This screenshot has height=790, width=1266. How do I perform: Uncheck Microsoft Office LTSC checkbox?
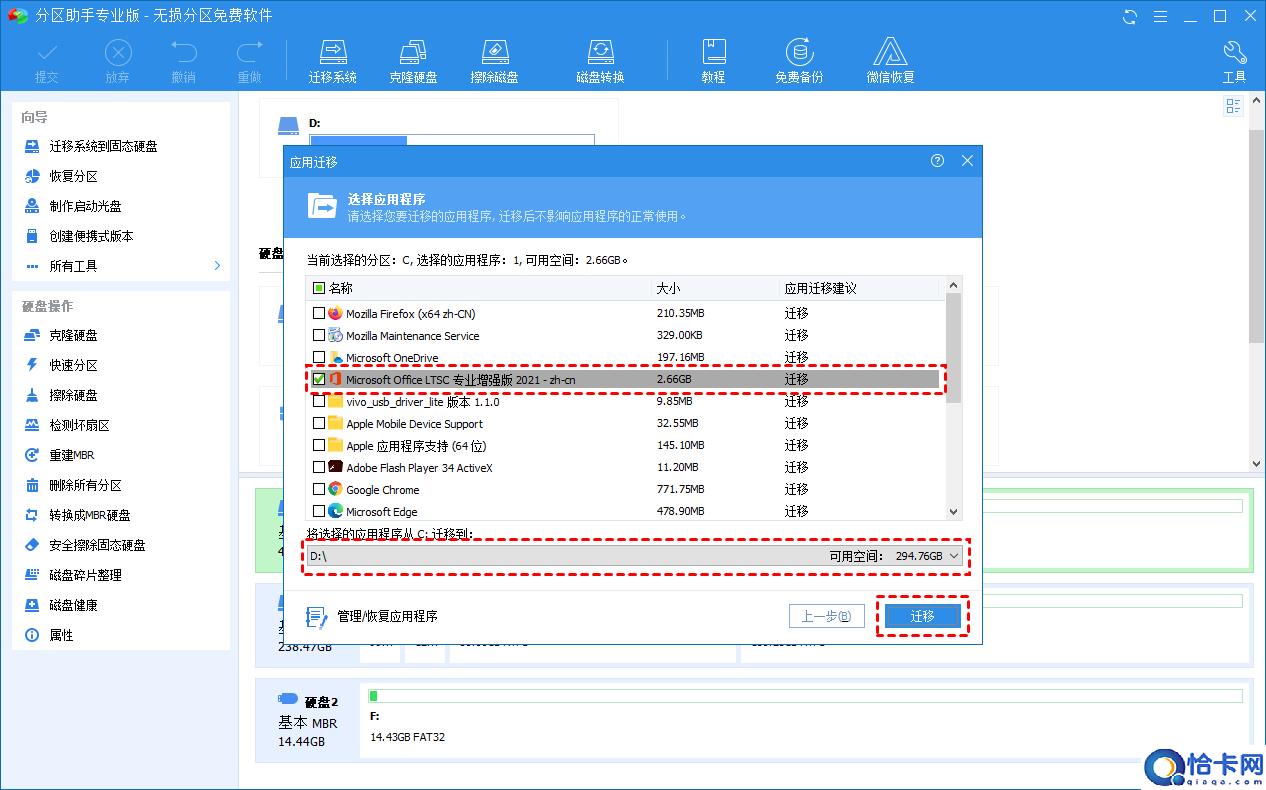[319, 379]
